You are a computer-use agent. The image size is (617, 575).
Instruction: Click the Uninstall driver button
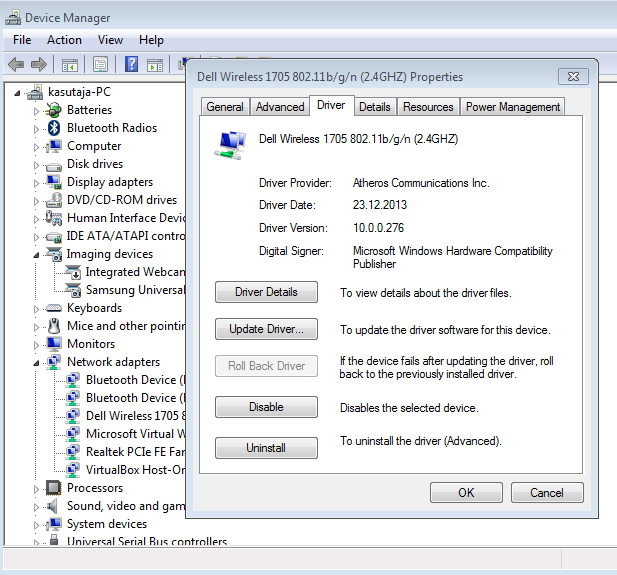(x=266, y=448)
